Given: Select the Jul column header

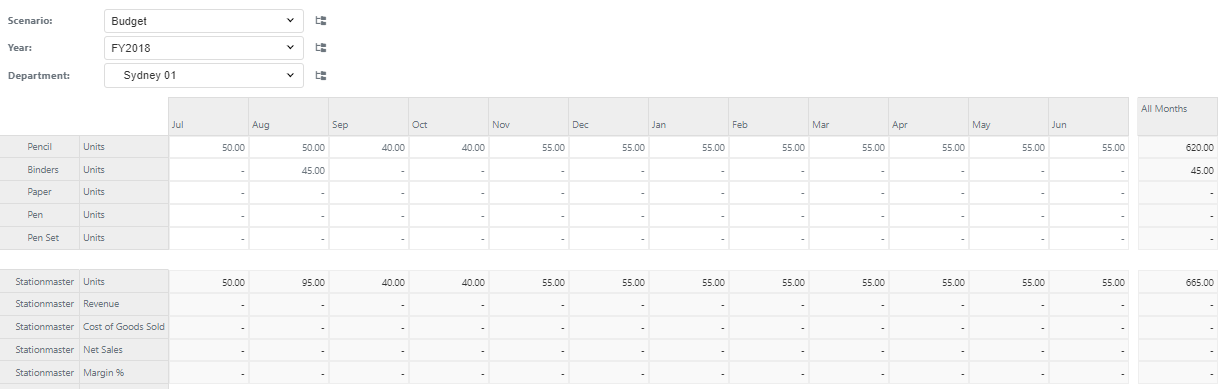Looking at the screenshot, I should point(209,116).
